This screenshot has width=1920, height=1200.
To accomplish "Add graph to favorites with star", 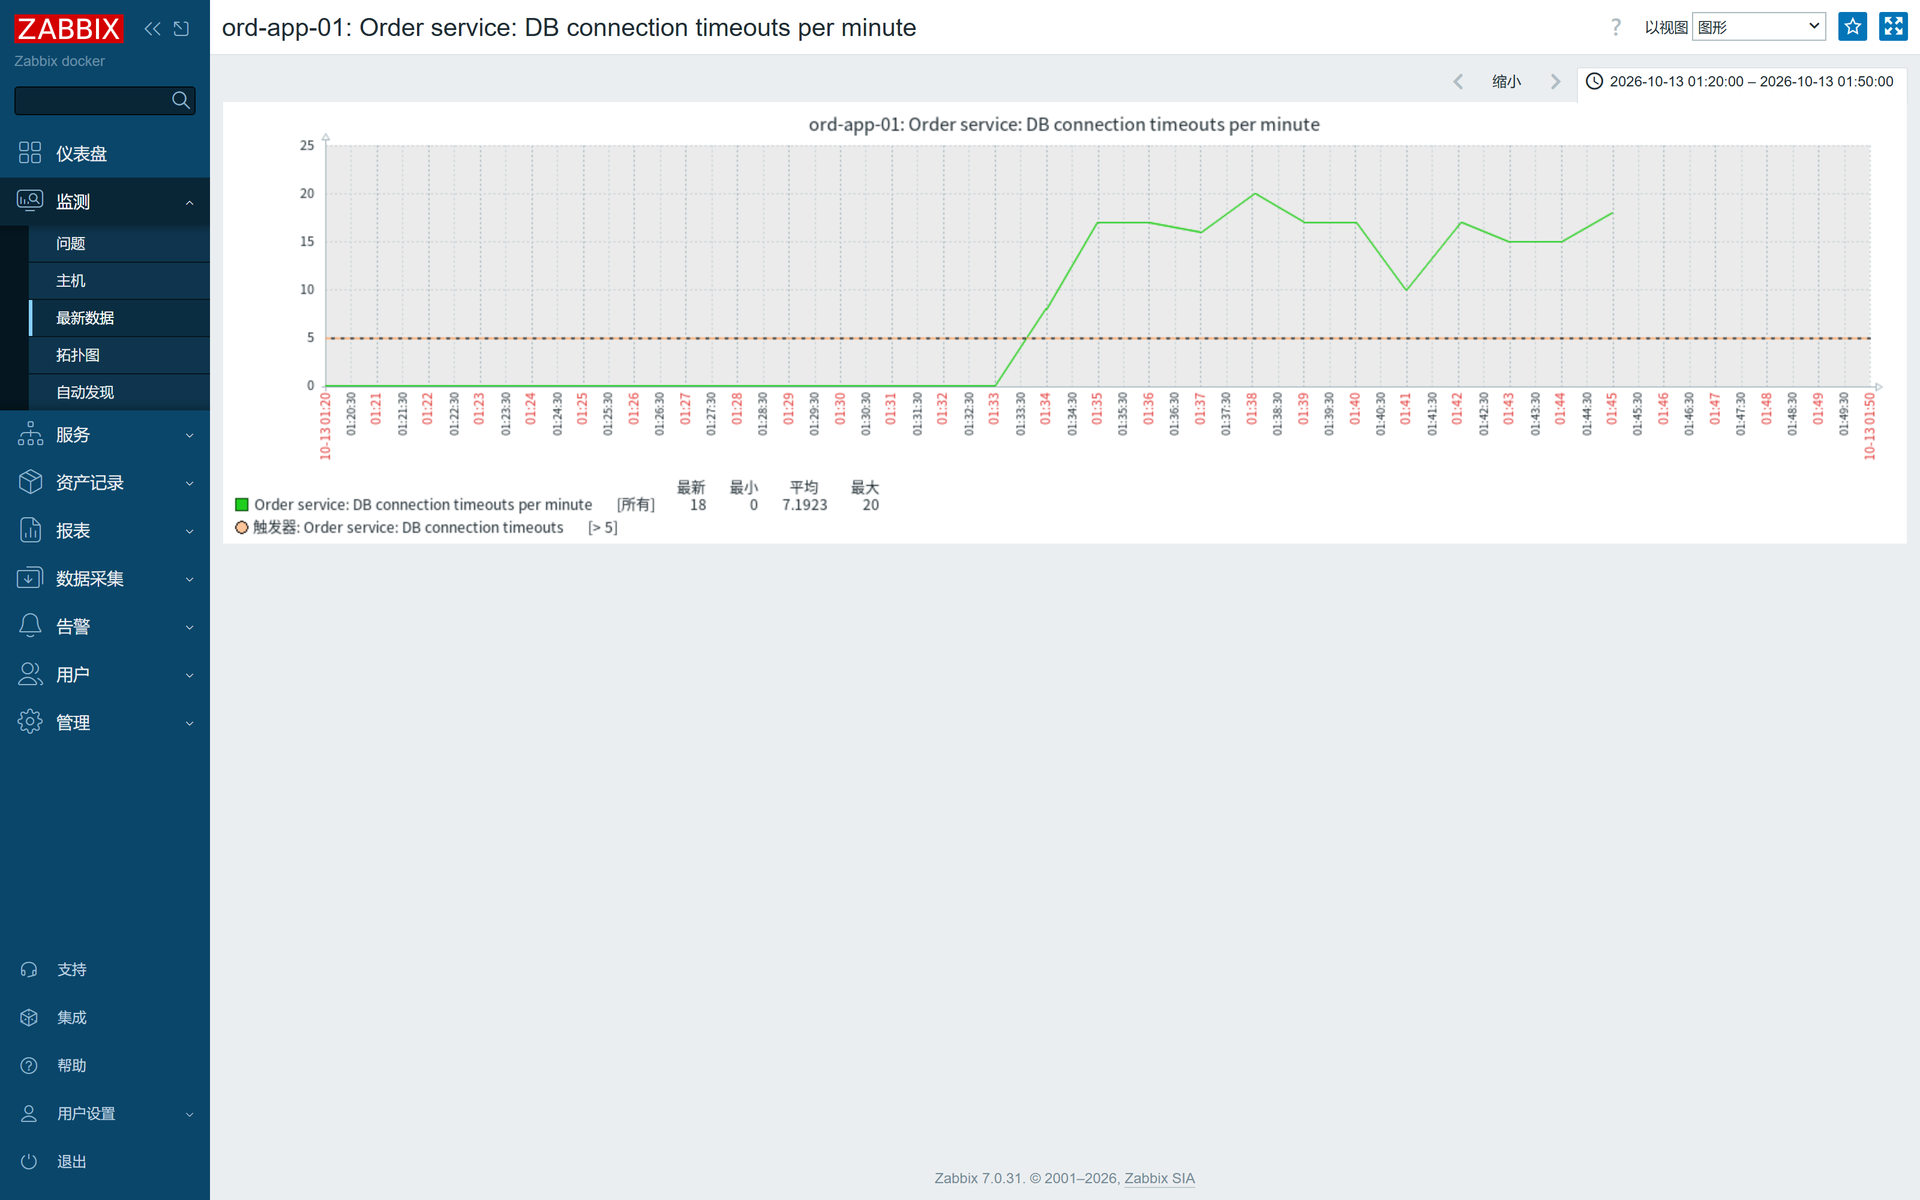I will coord(1852,27).
